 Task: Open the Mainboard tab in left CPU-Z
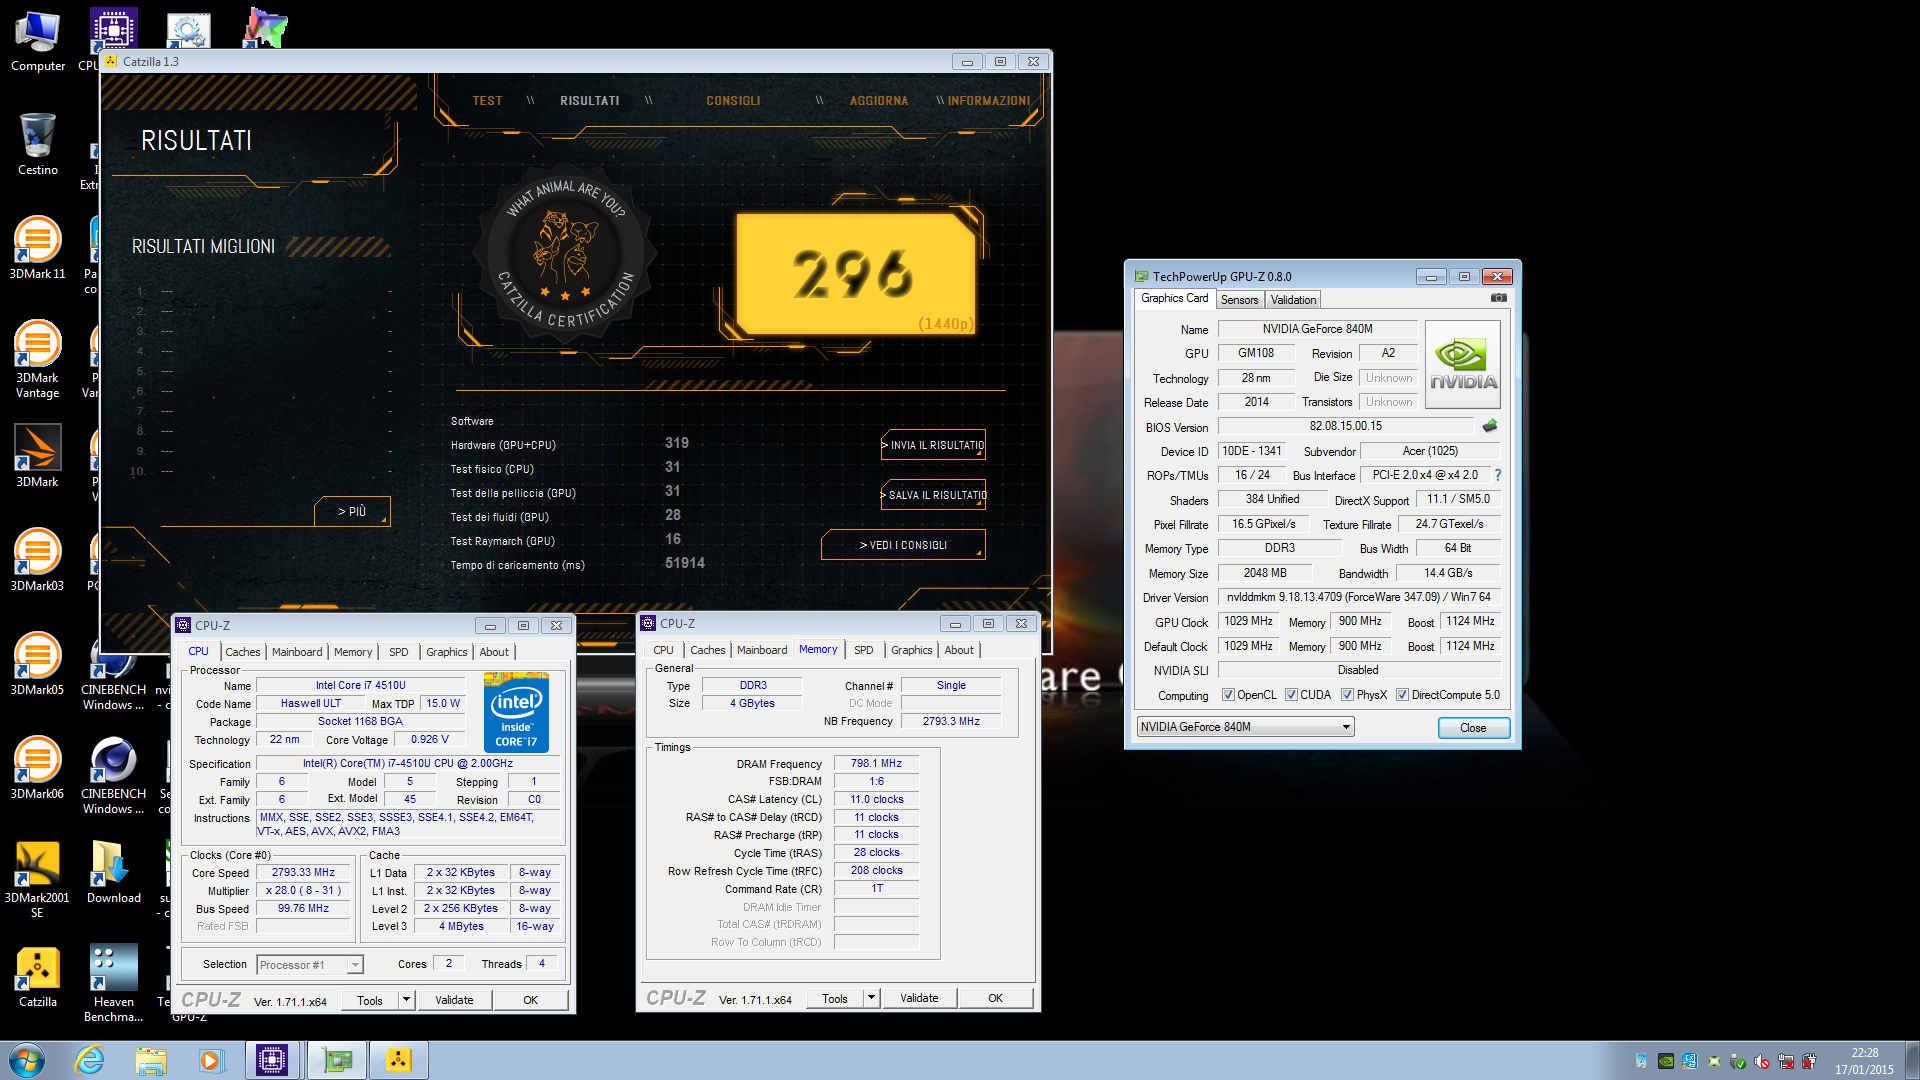[x=297, y=652]
